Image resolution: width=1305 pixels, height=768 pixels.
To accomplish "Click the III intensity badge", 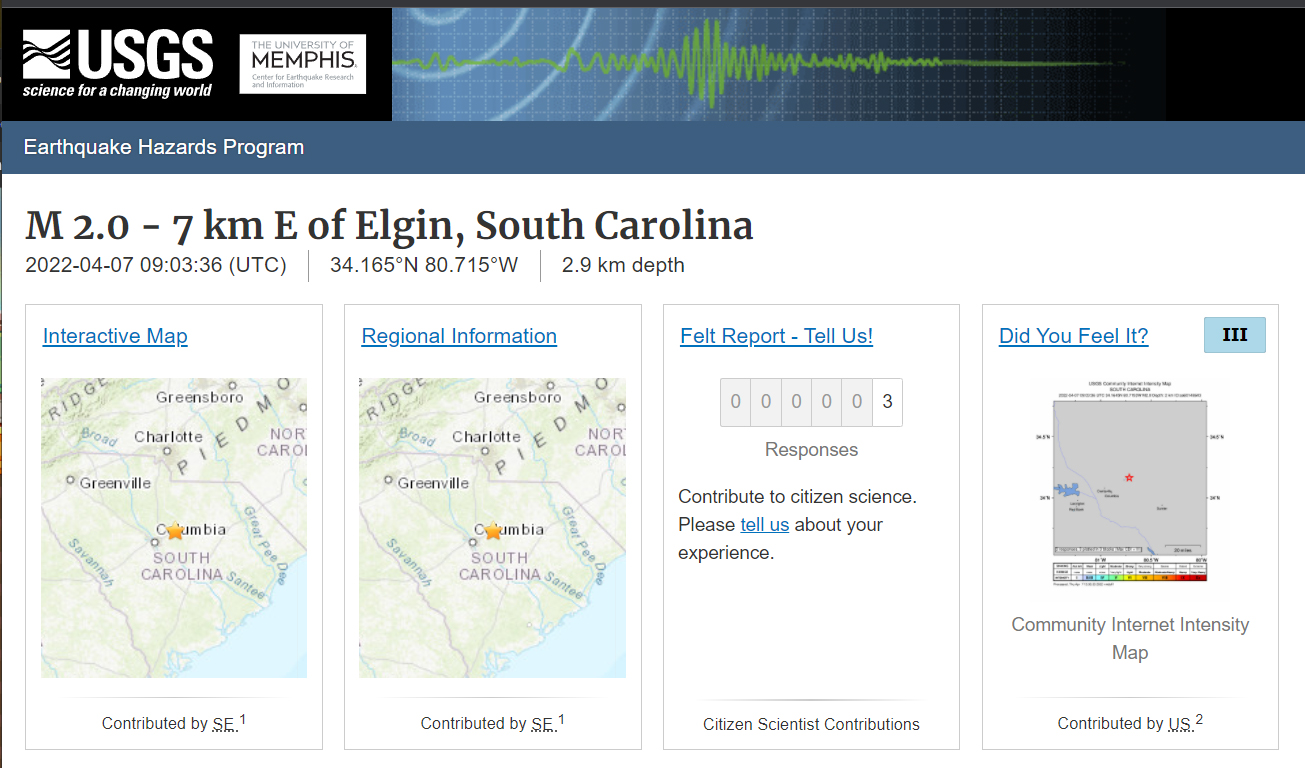I will 1234,335.
